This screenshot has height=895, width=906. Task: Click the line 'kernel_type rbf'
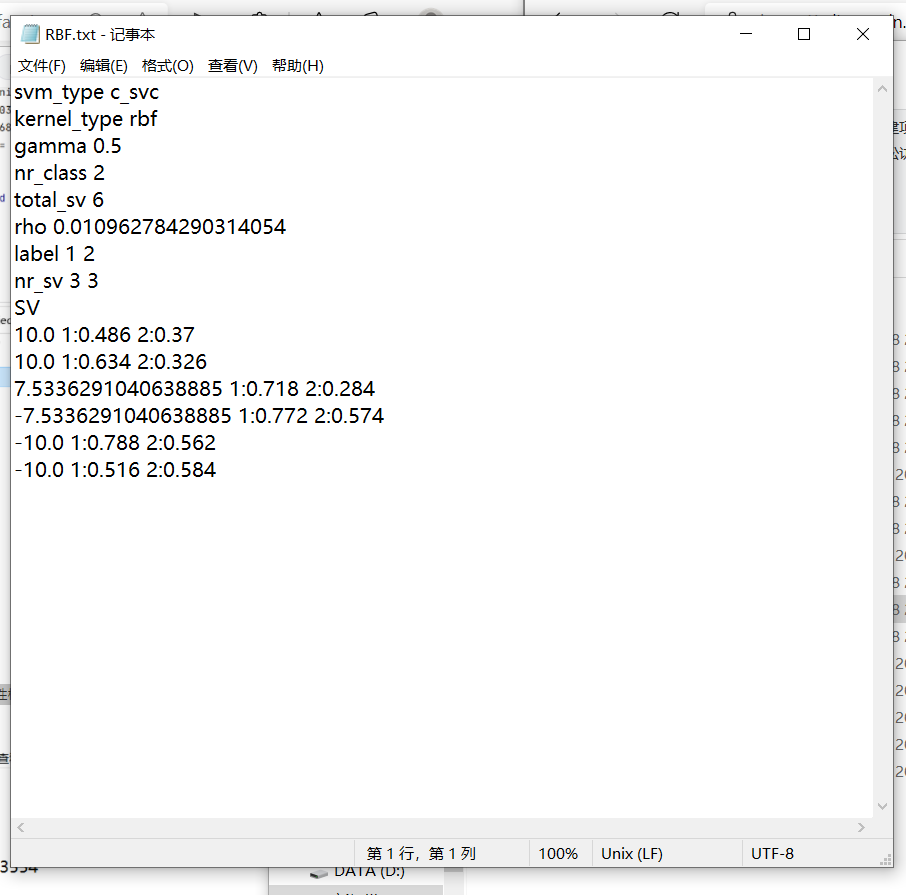point(86,120)
